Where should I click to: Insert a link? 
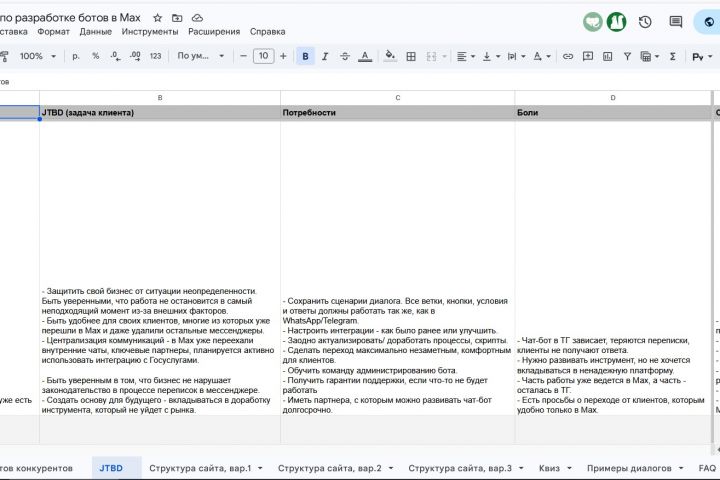coord(568,56)
